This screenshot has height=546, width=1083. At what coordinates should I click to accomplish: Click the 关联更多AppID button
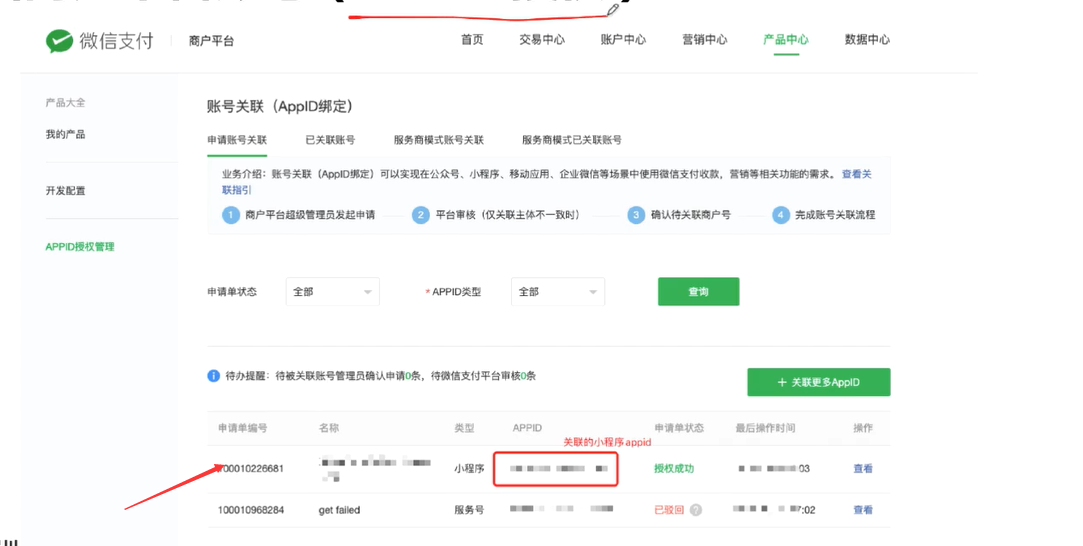tap(818, 382)
